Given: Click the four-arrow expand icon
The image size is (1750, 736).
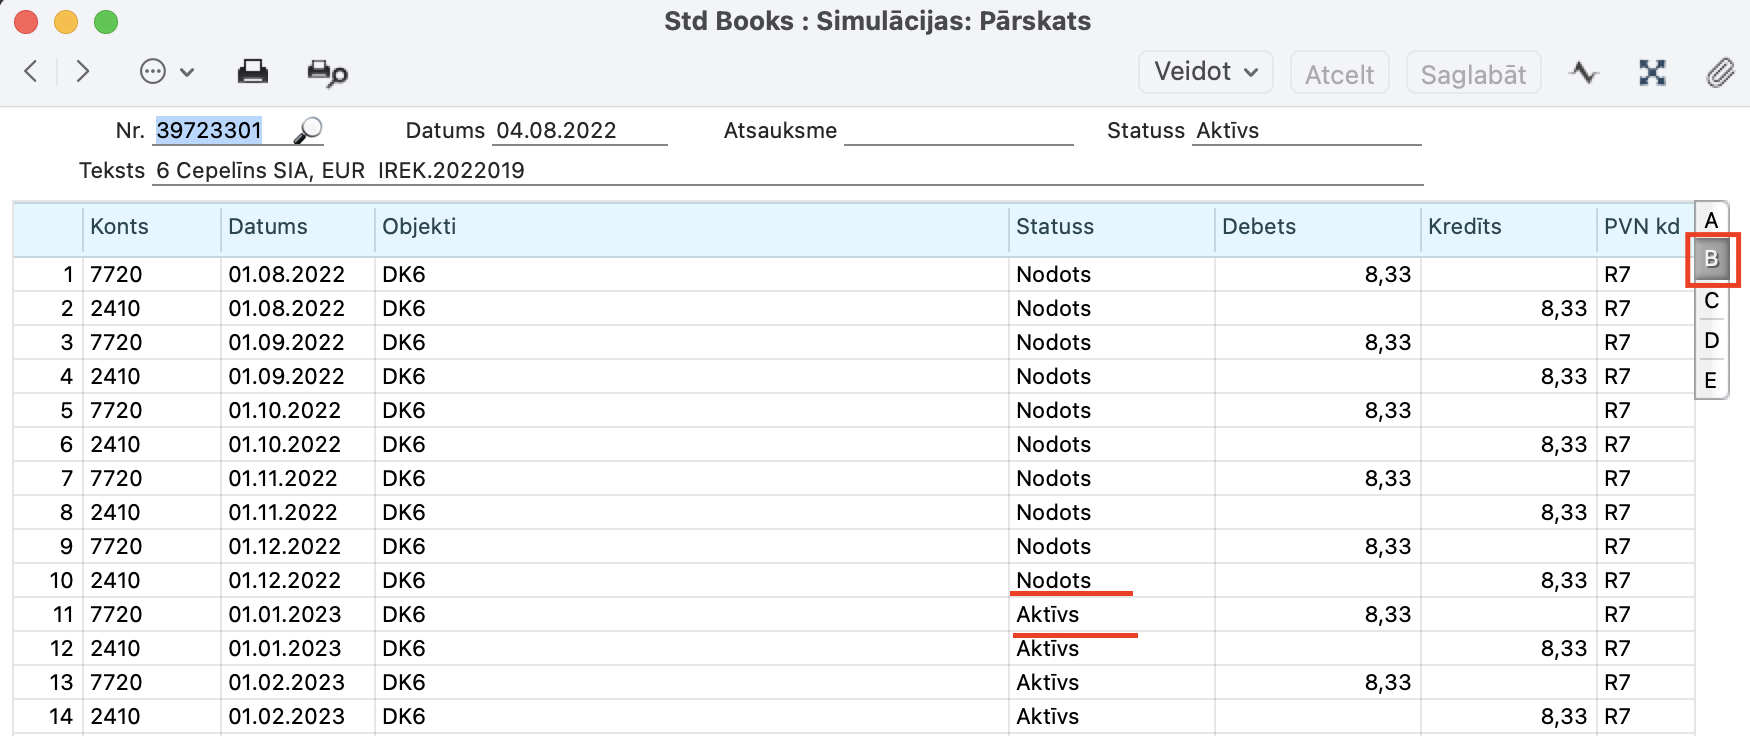Looking at the screenshot, I should [x=1652, y=73].
